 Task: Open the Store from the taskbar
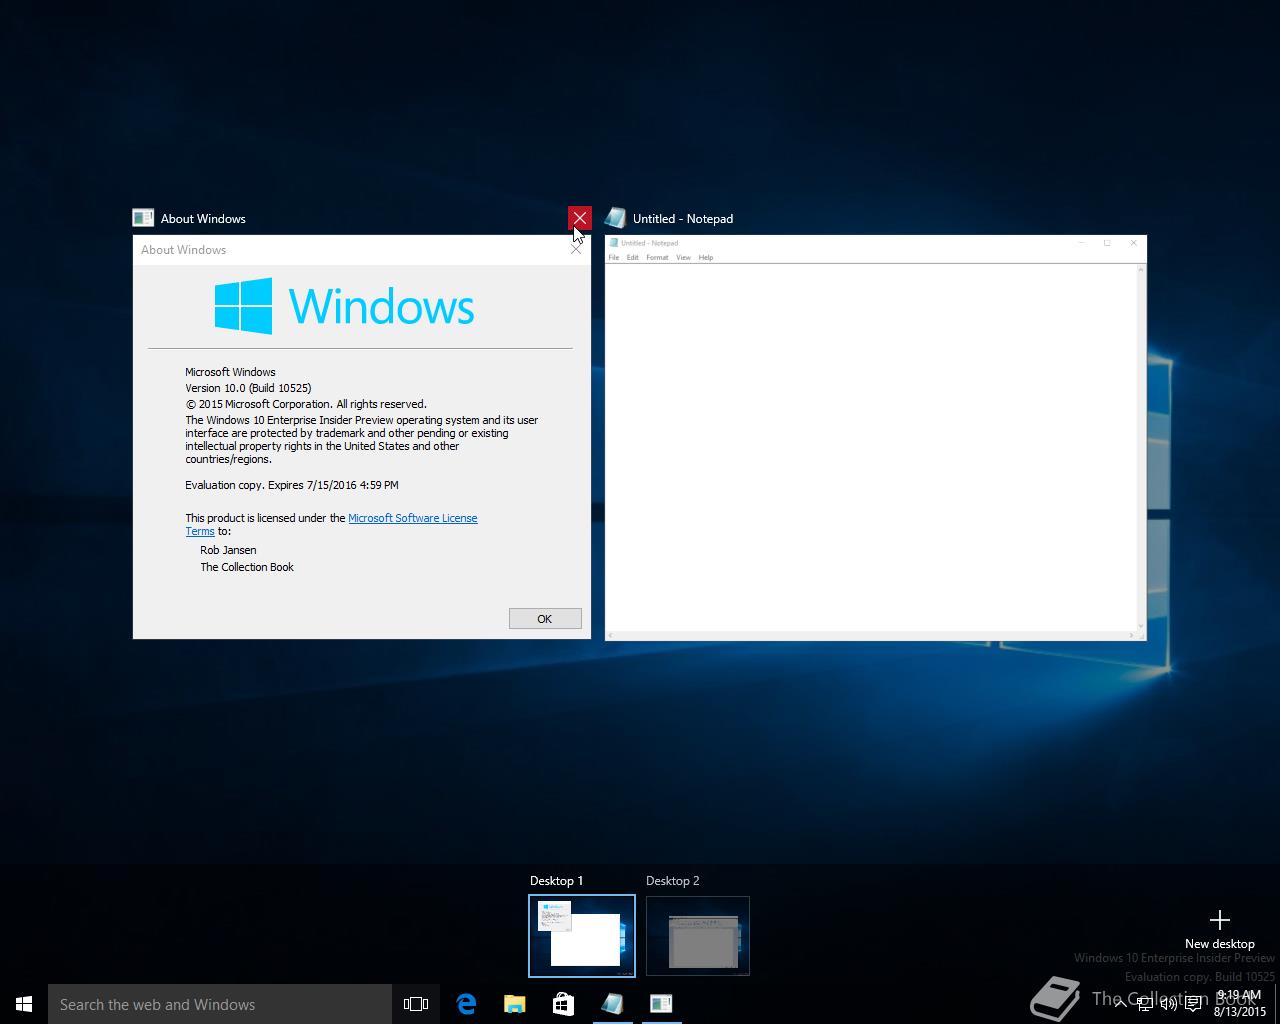(x=563, y=1004)
